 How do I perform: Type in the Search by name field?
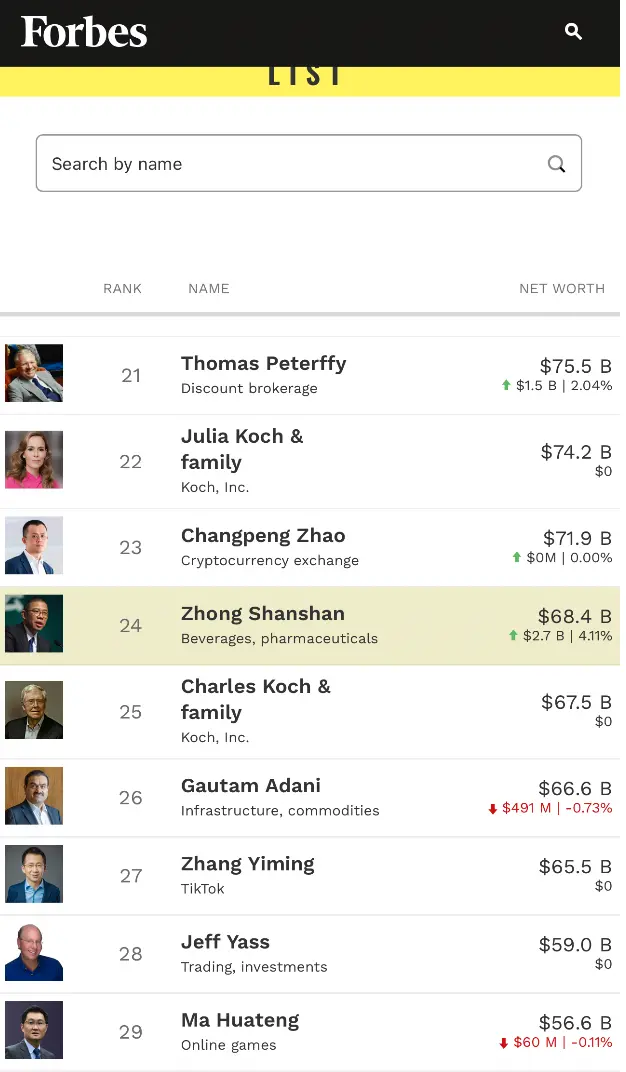tap(290, 164)
